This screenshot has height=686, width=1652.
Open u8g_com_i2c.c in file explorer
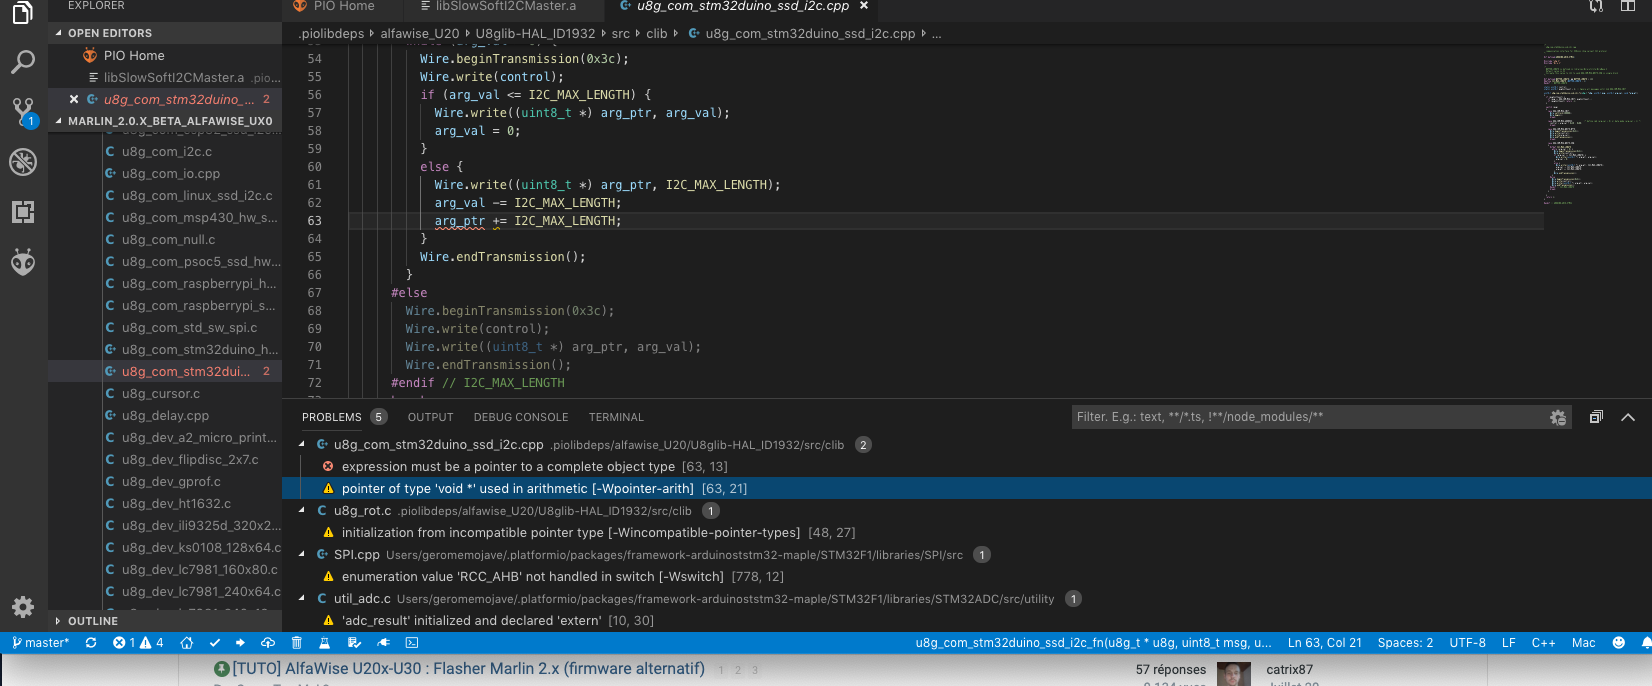click(167, 152)
